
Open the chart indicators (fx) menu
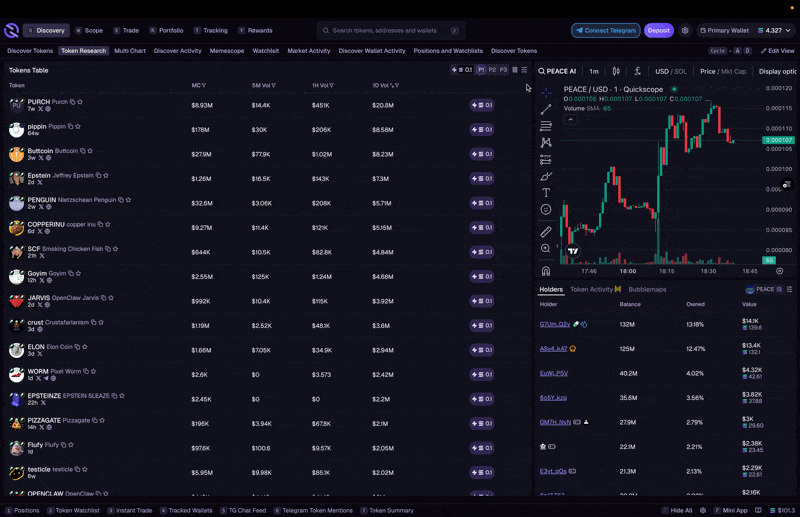point(637,71)
